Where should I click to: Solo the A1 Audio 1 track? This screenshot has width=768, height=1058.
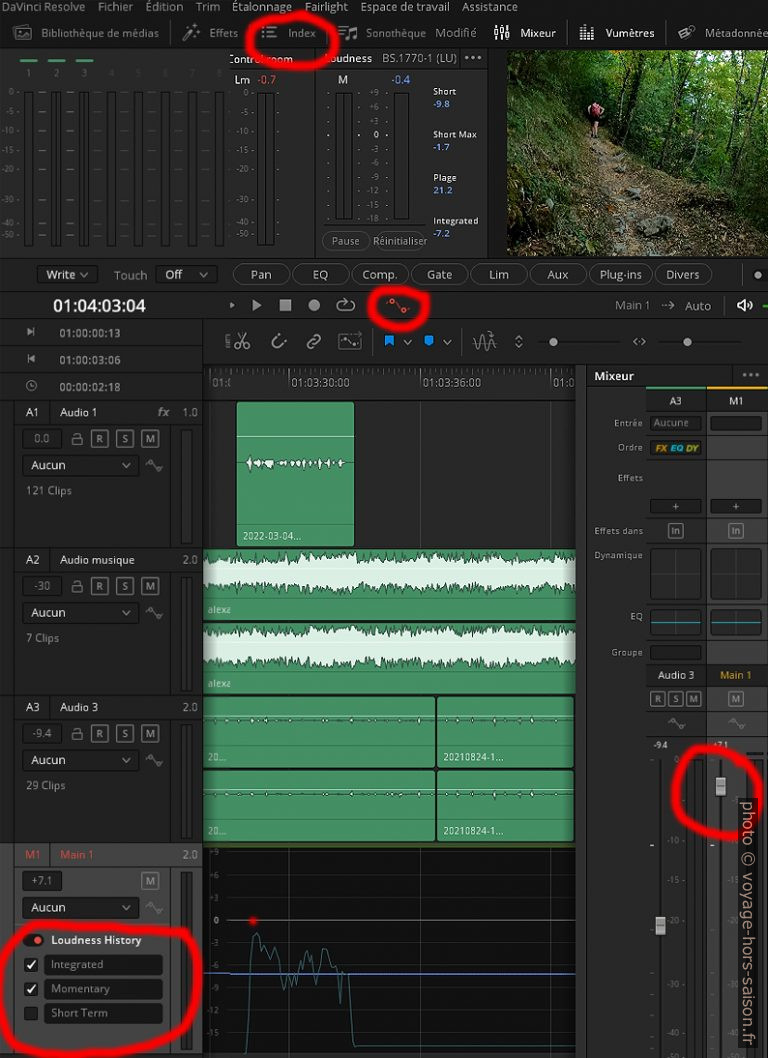(x=125, y=439)
